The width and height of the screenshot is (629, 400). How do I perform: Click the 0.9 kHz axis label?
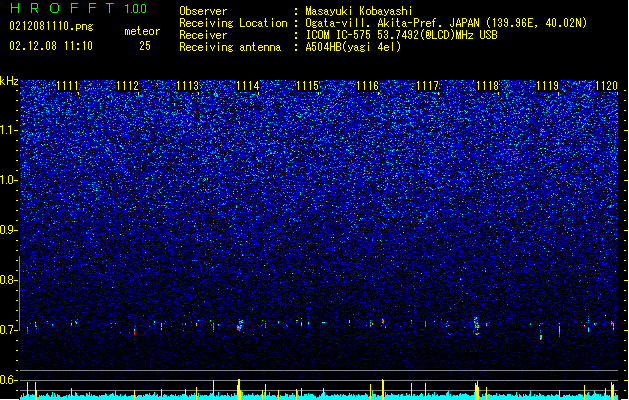9,230
